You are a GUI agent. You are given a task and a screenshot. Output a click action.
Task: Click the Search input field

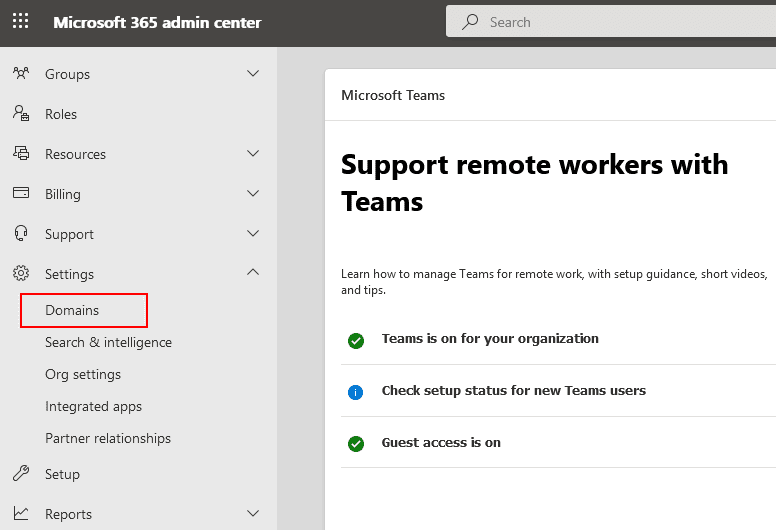click(620, 22)
